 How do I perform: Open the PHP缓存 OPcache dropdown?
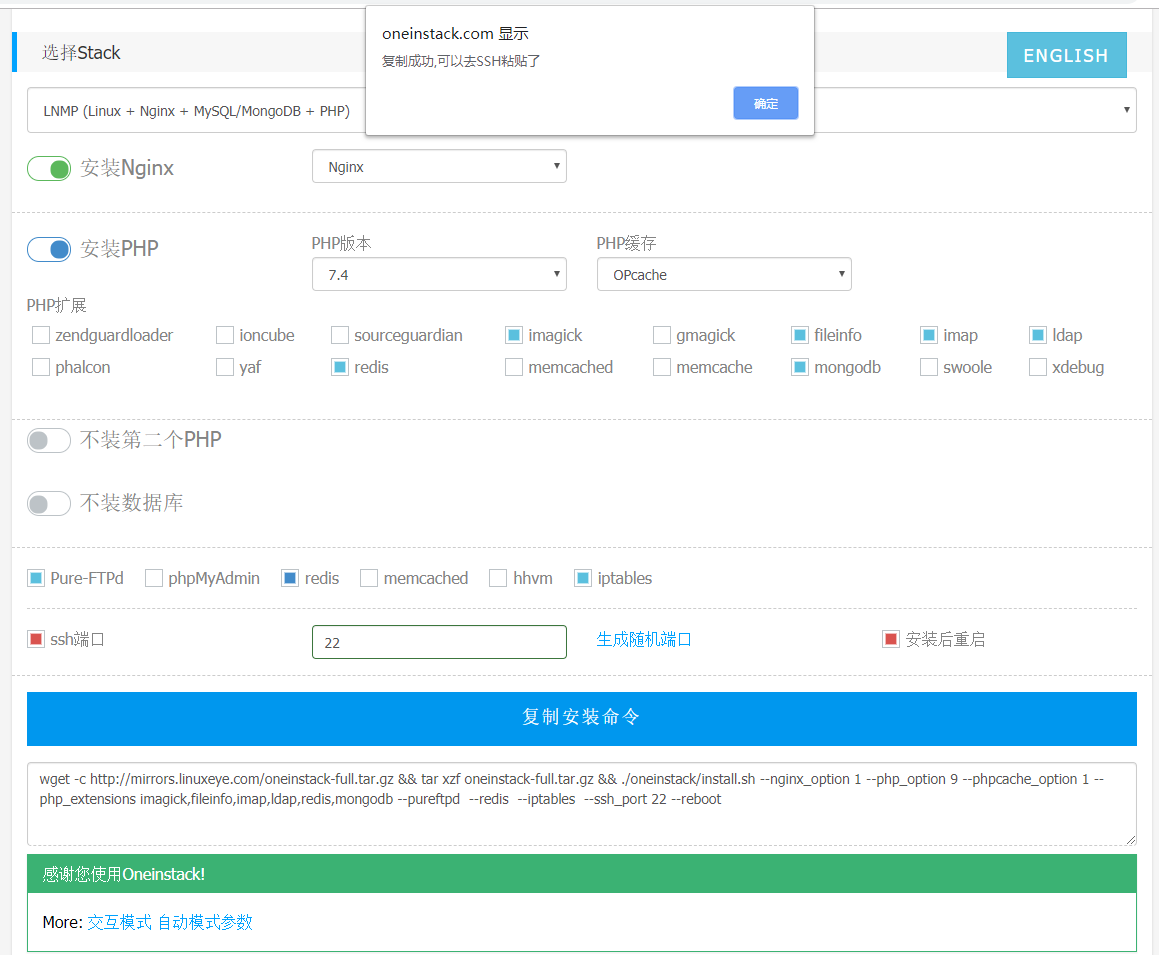click(x=724, y=274)
